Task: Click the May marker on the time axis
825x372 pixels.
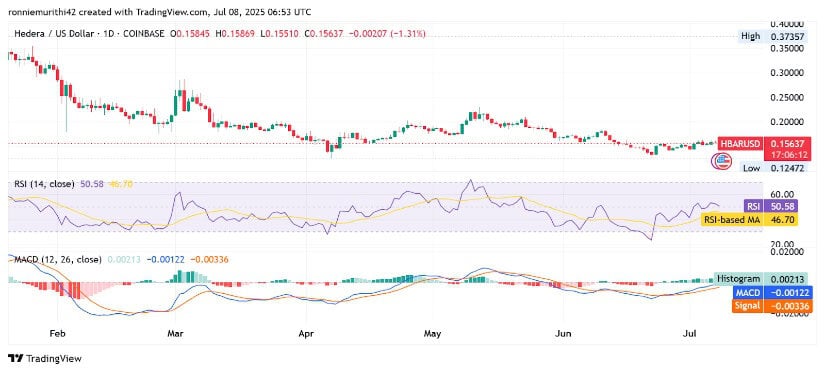Action: click(432, 334)
